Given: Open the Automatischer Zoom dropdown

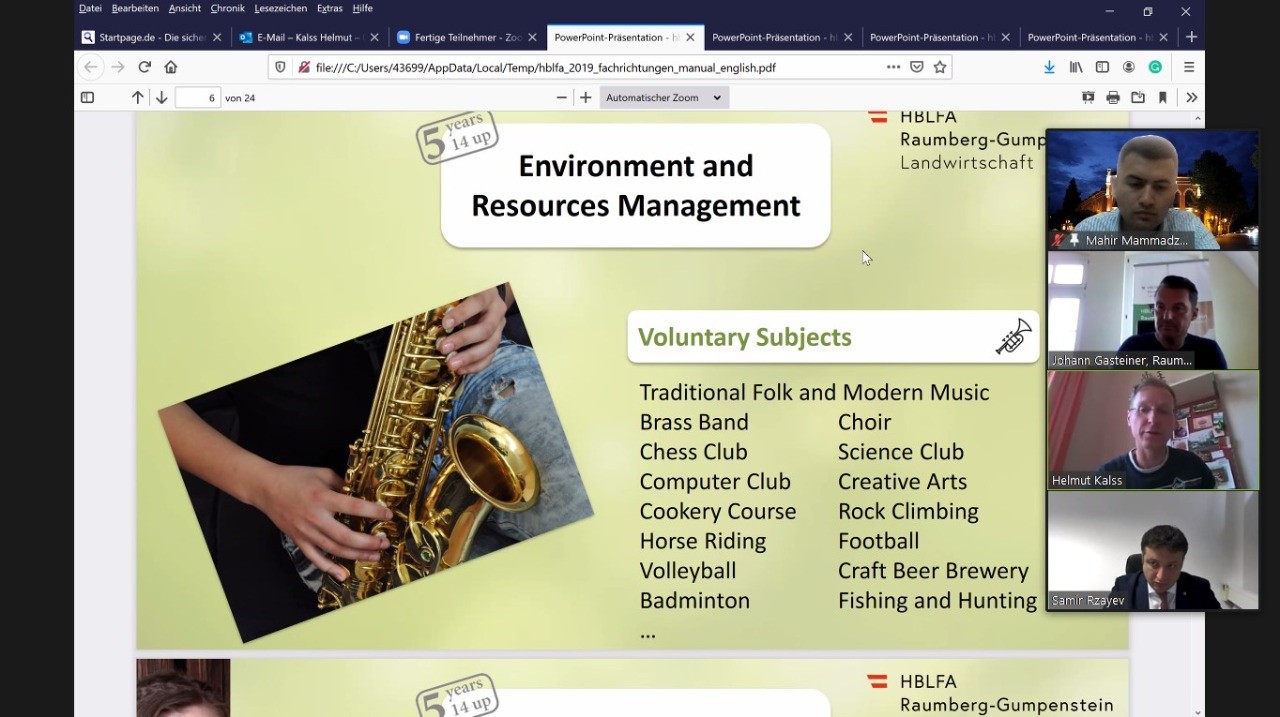Looking at the screenshot, I should point(664,98).
